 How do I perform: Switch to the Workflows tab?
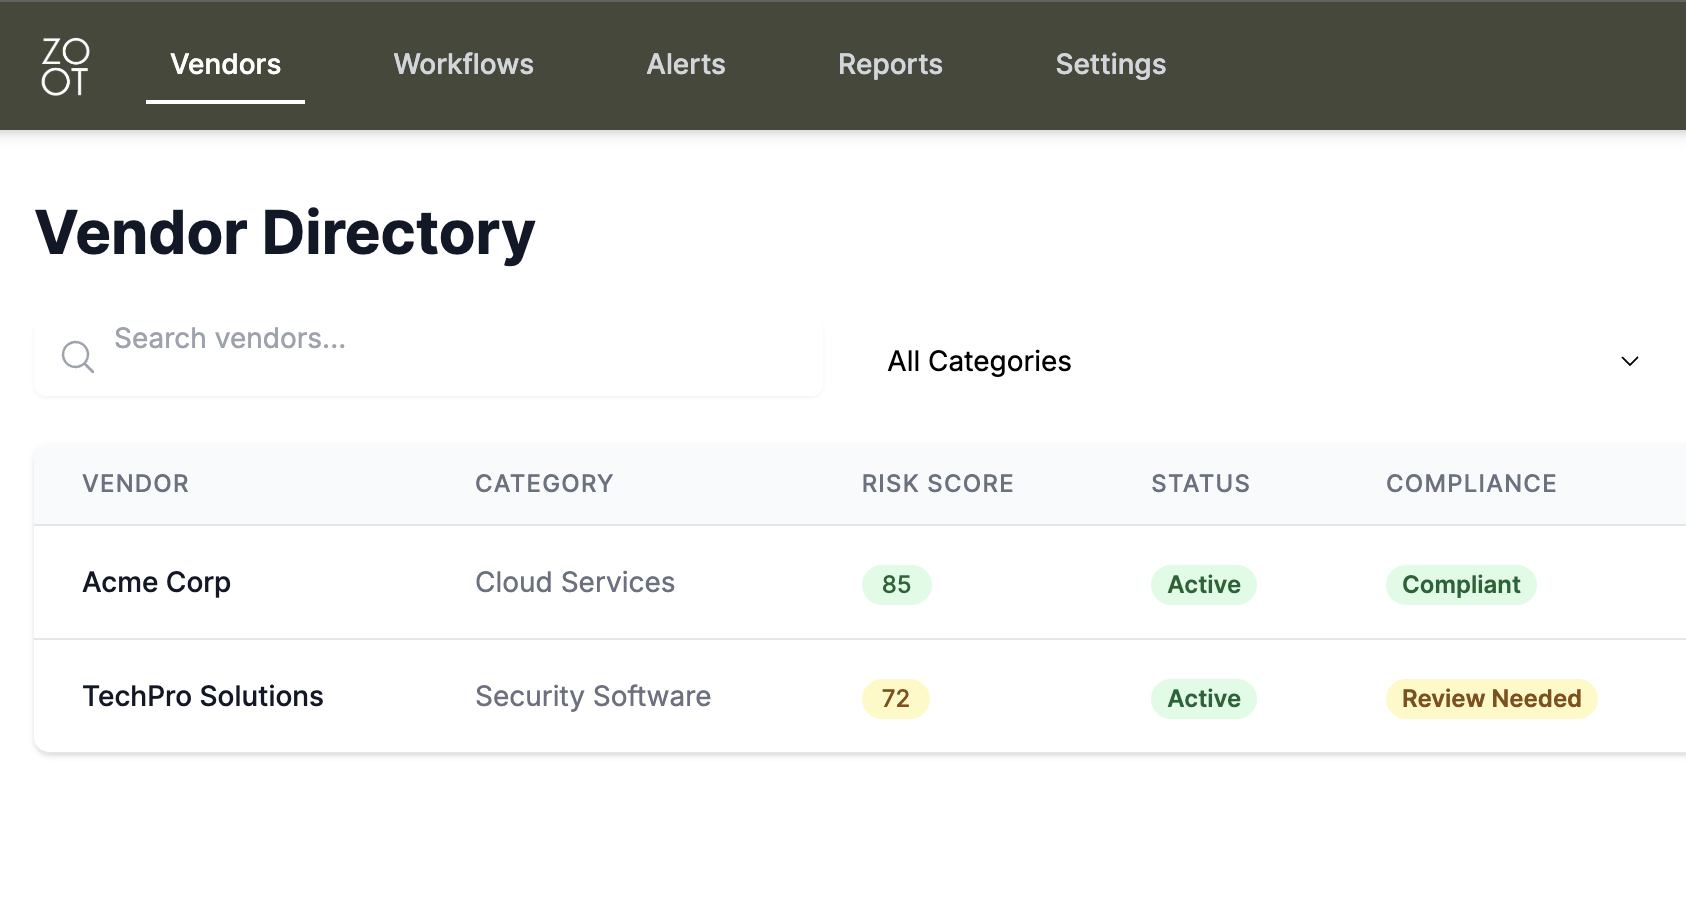464,64
